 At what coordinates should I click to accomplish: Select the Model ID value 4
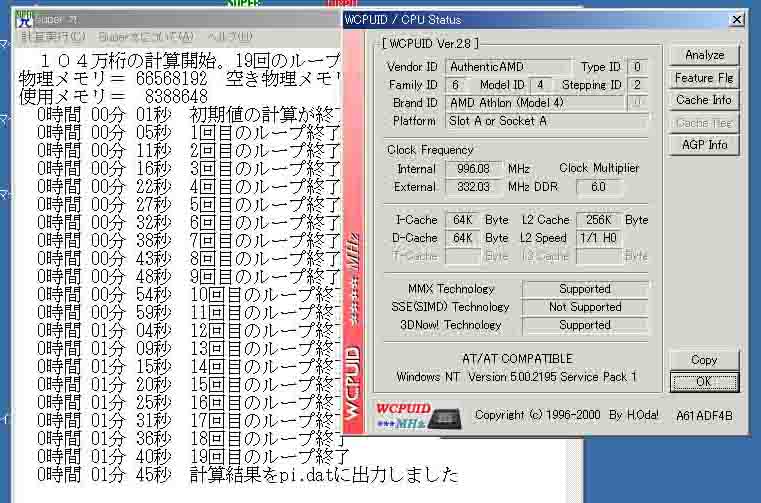540,85
